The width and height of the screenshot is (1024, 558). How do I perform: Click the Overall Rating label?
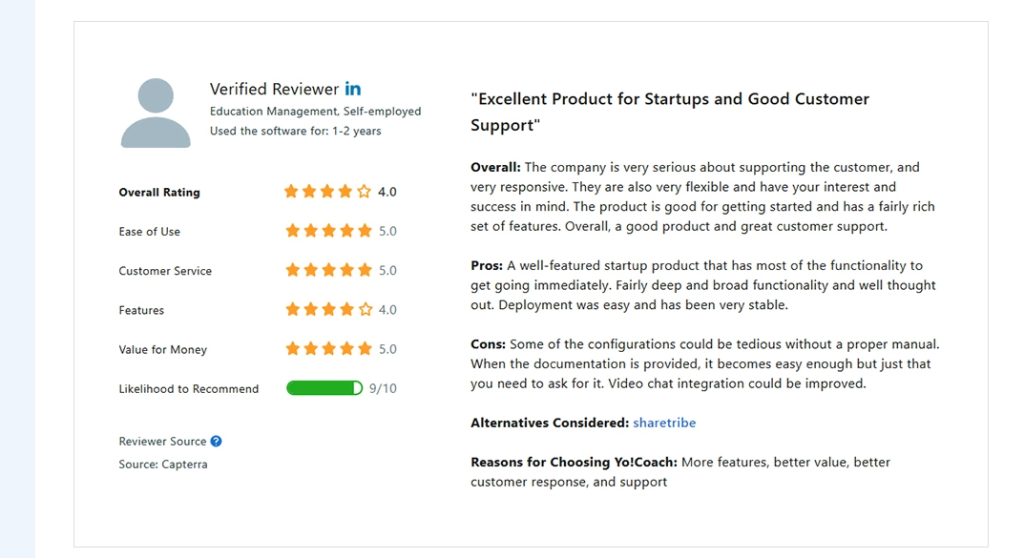tap(159, 192)
